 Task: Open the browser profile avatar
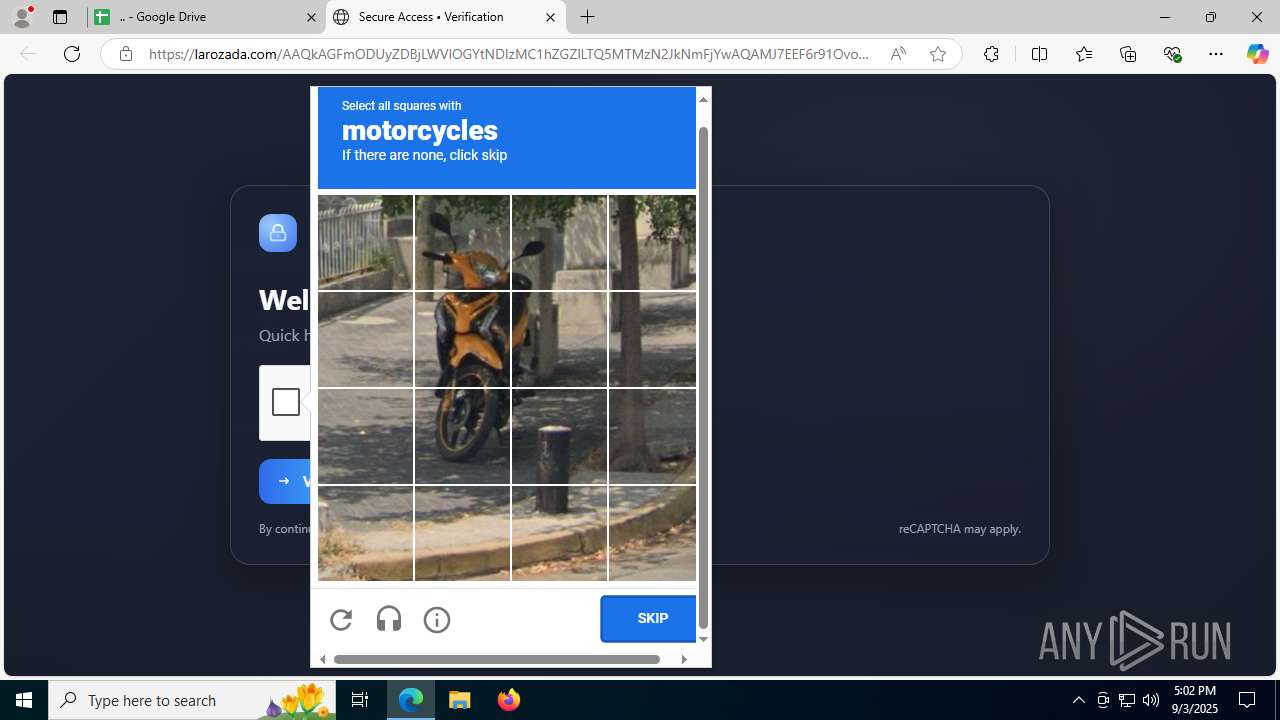(22, 16)
